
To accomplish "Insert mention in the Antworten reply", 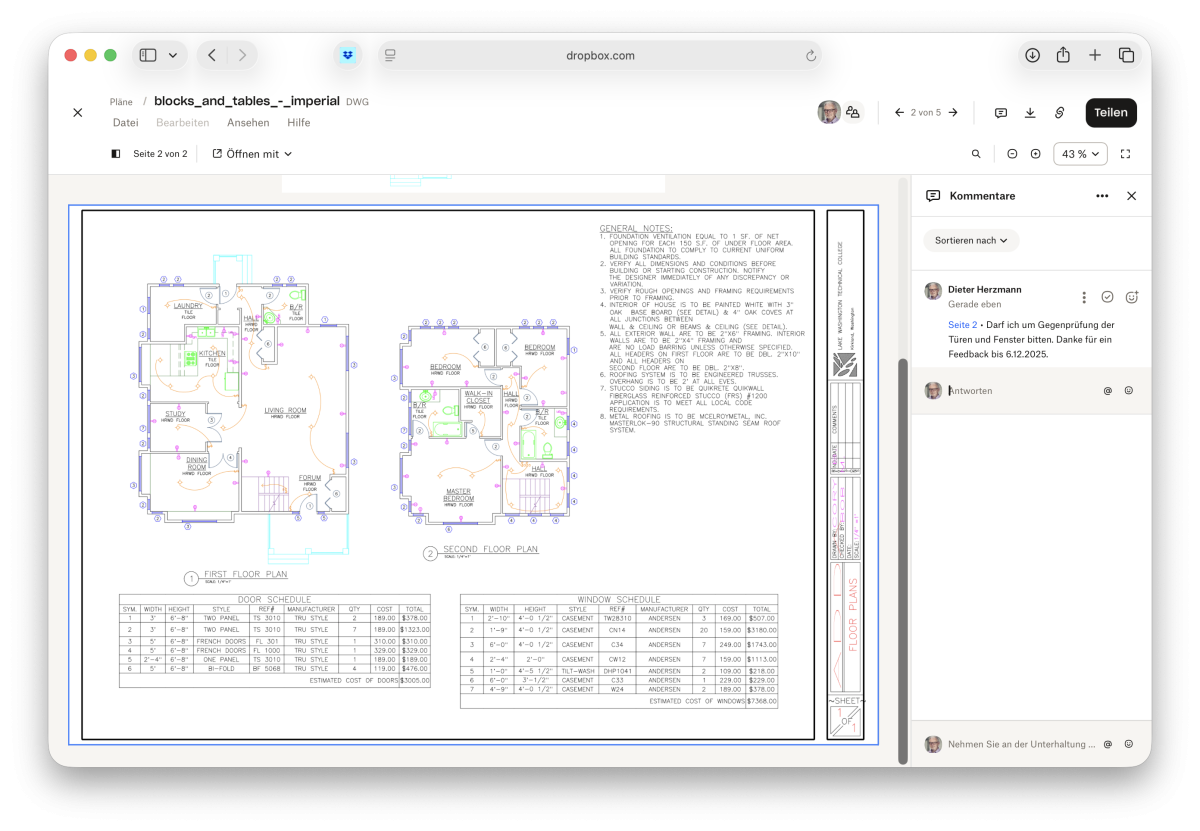I will (1108, 391).
